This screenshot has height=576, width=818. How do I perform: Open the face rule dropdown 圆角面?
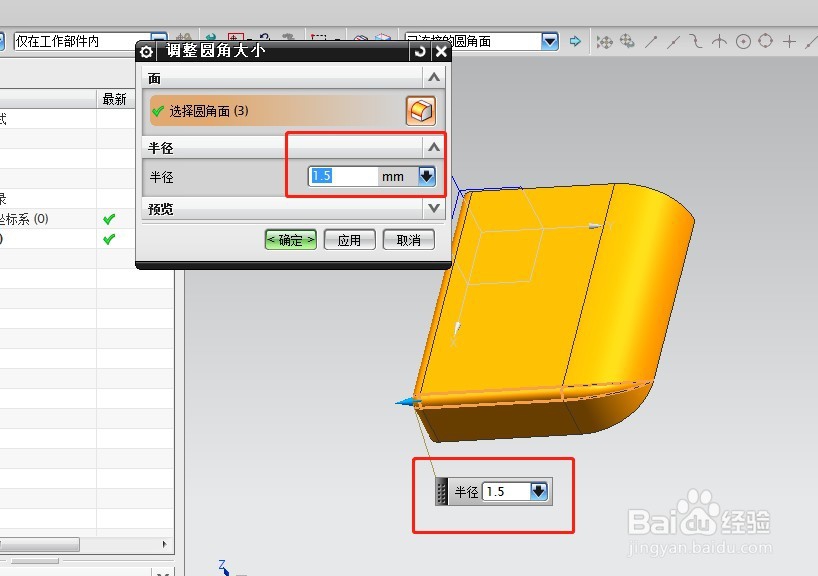coord(550,41)
